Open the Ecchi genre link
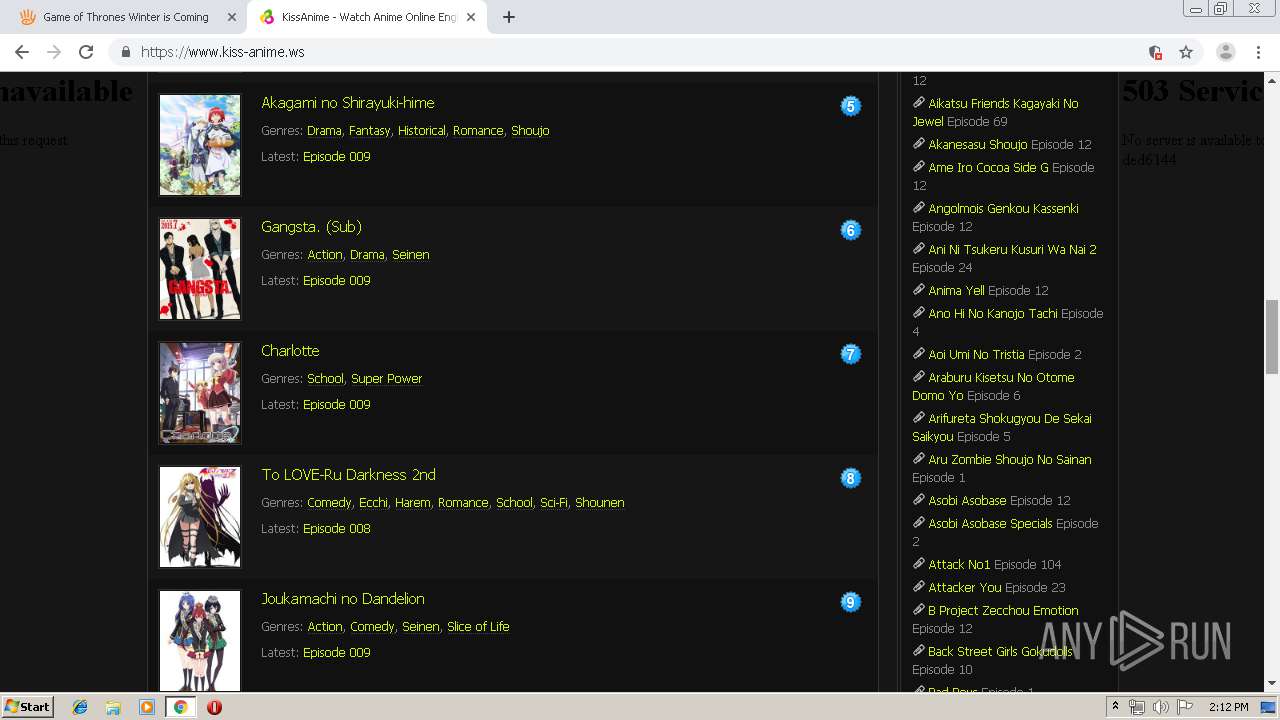Viewport: 1280px width, 720px height. click(x=373, y=503)
